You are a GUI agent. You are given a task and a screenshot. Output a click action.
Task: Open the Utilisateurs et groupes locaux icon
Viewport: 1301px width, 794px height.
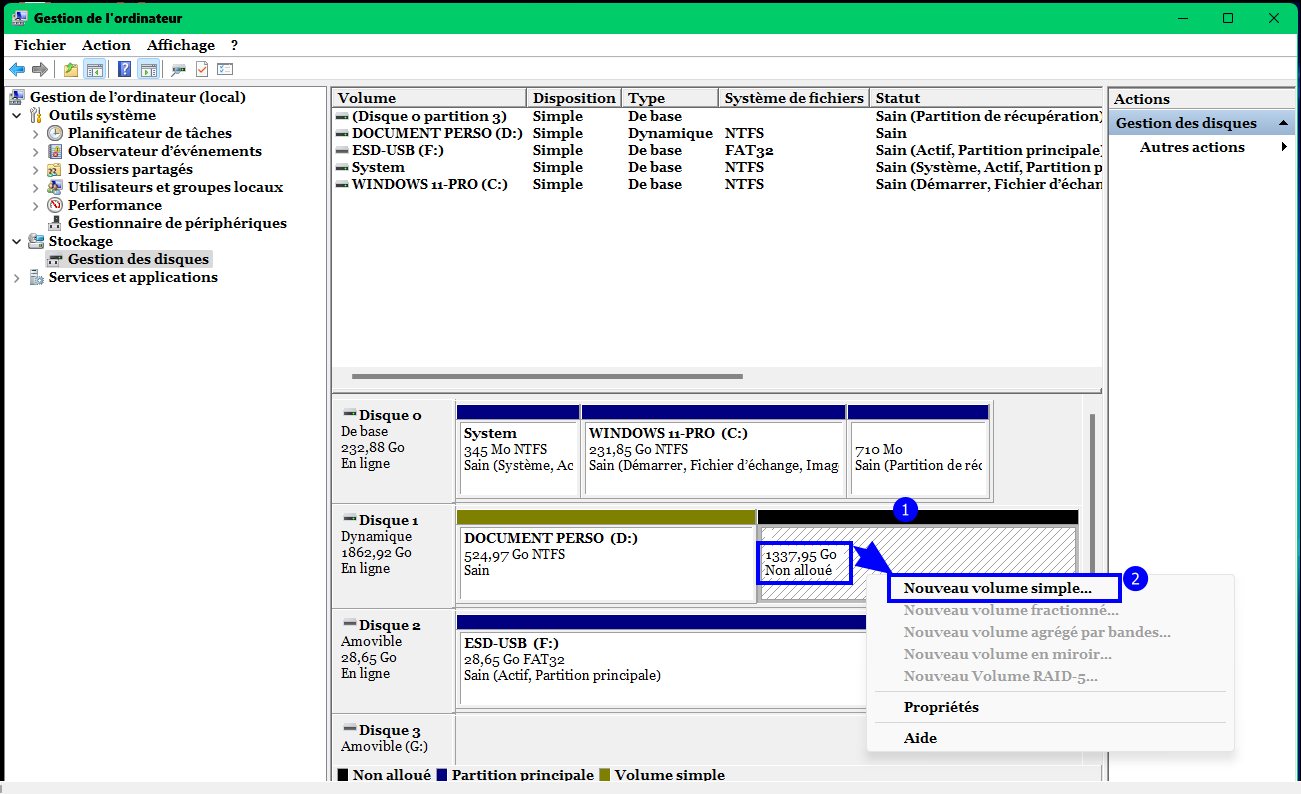pyautogui.click(x=55, y=187)
